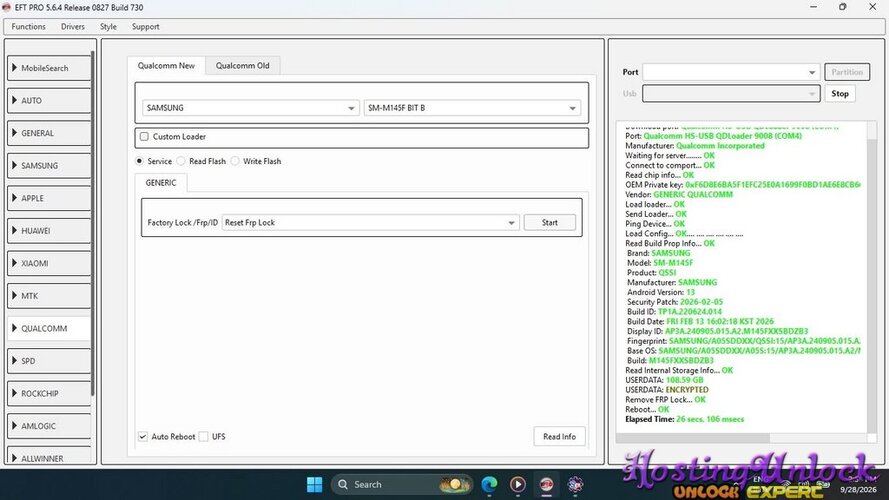Click the EFT taskbar icon

pyautogui.click(x=547, y=485)
